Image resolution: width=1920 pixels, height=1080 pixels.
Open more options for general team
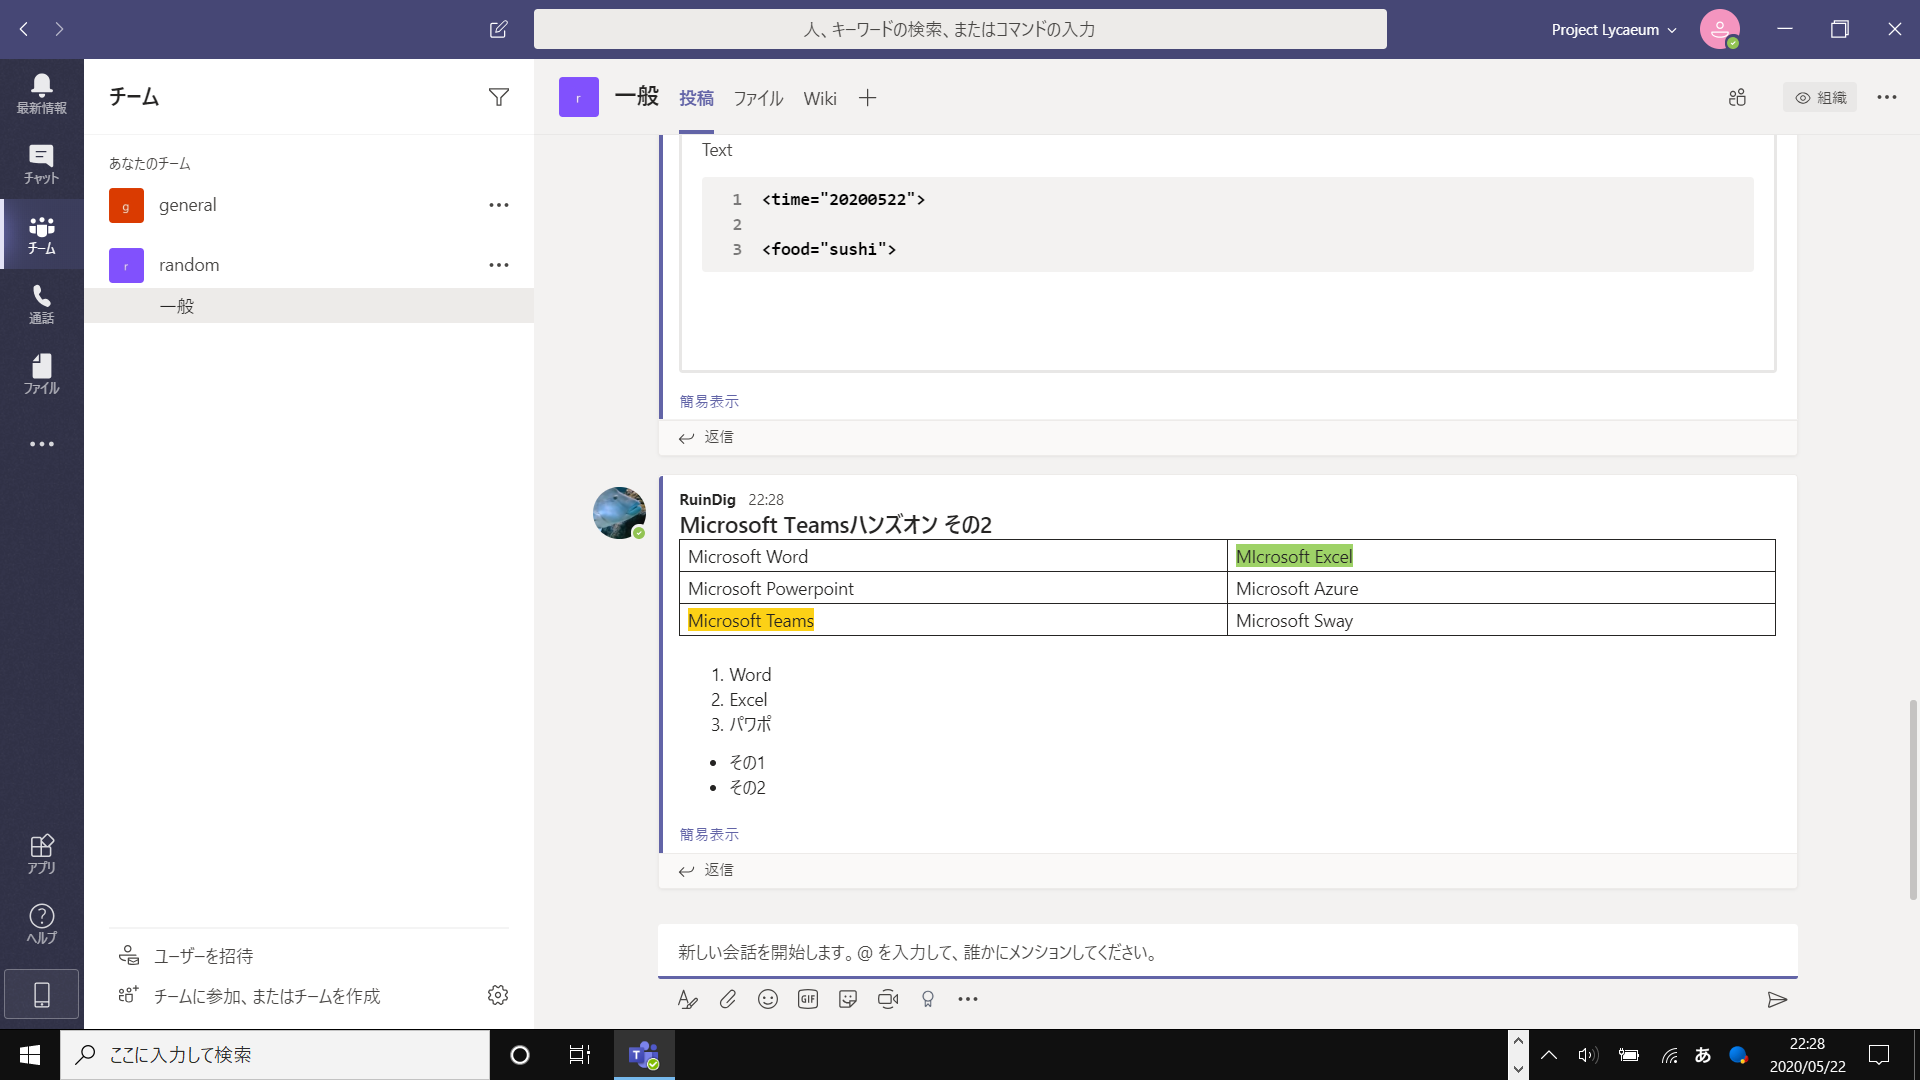tap(498, 205)
